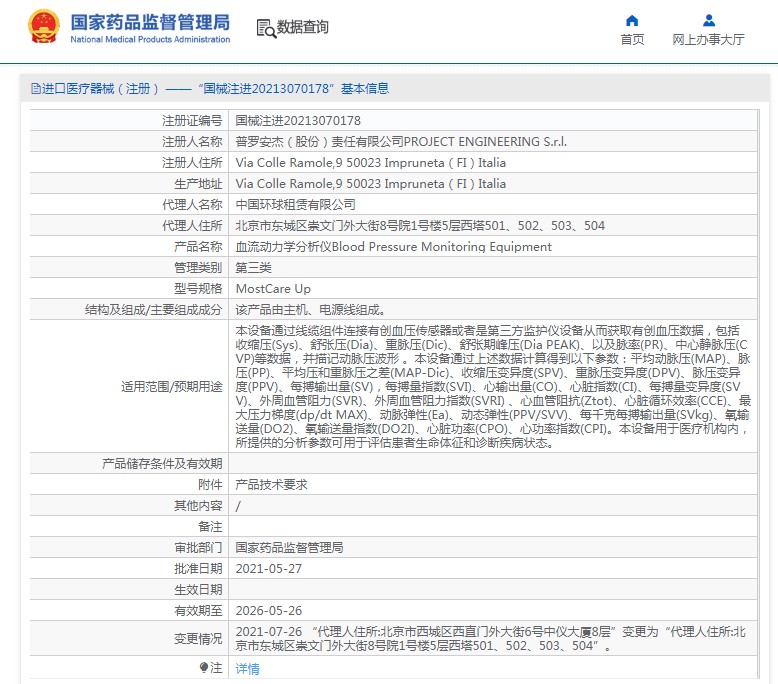The image size is (778, 684).
Task: Select 该产品由主机、电源线组成 text
Action: [311, 310]
